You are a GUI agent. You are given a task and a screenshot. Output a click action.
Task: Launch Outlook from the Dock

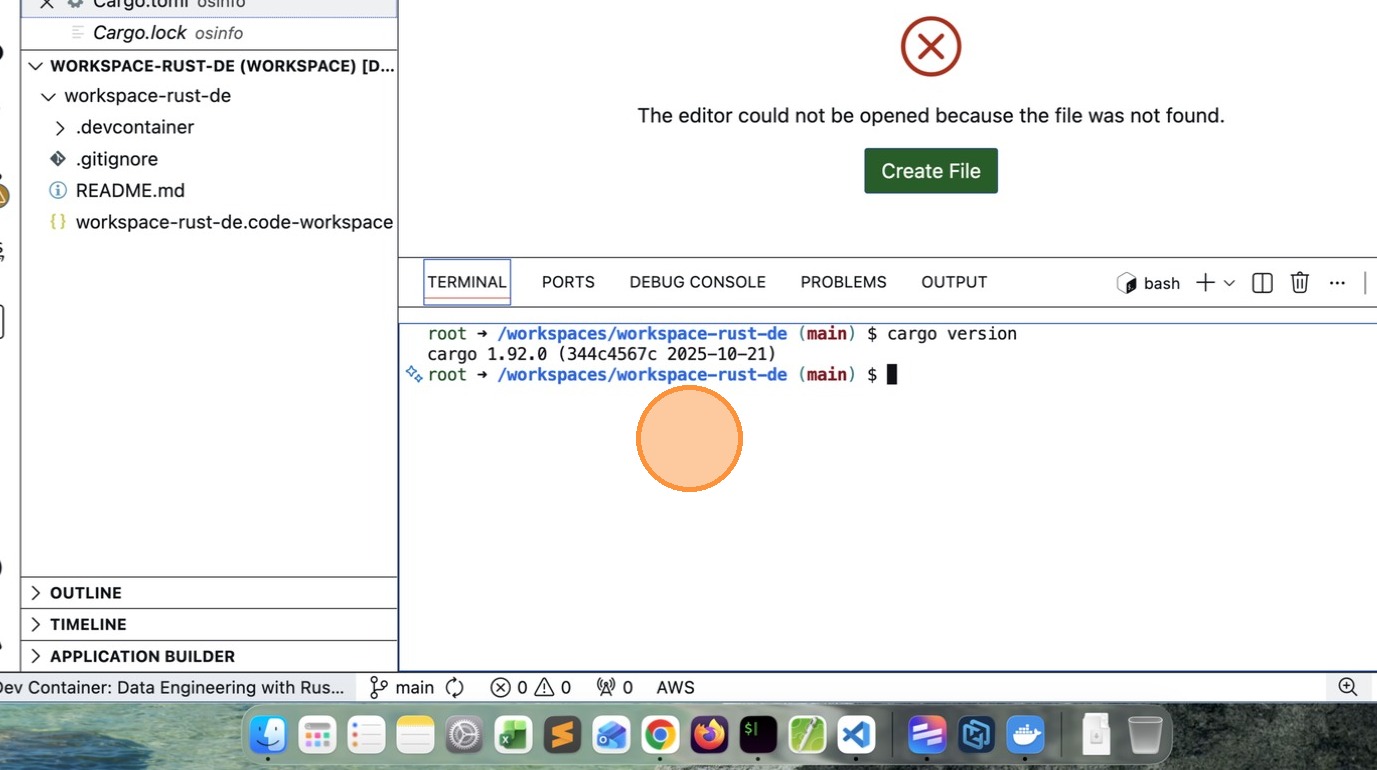[611, 736]
